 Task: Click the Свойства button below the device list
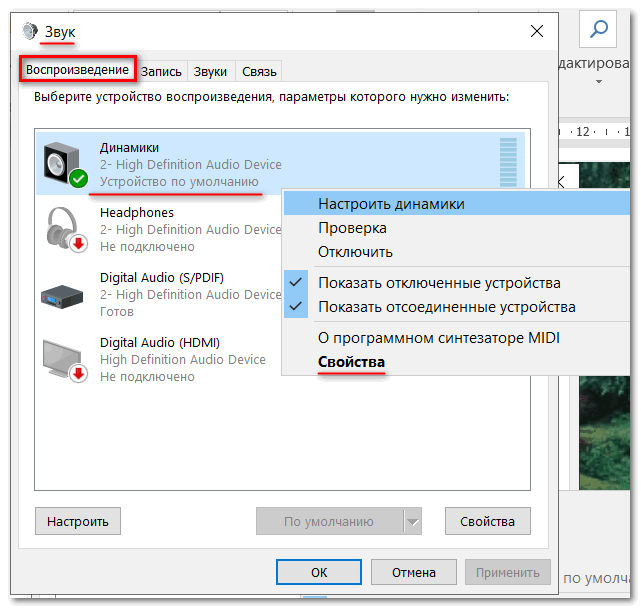pyautogui.click(x=488, y=521)
